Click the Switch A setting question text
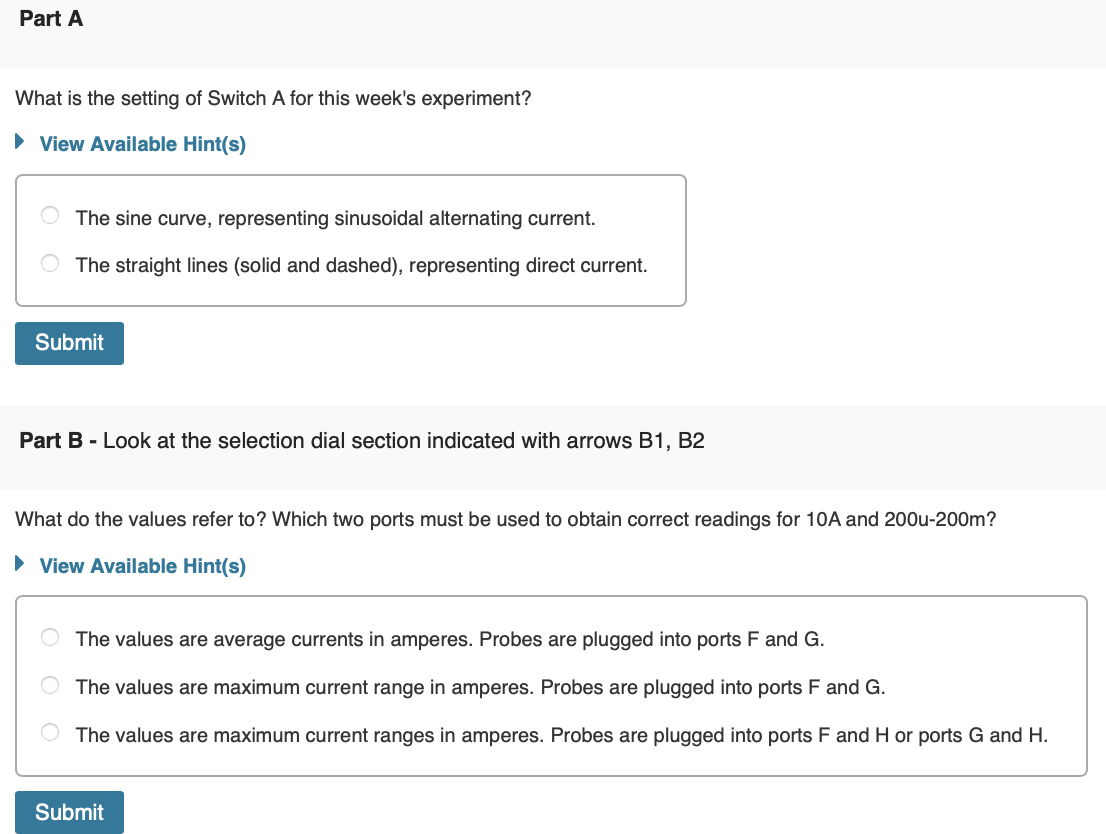 coord(273,99)
